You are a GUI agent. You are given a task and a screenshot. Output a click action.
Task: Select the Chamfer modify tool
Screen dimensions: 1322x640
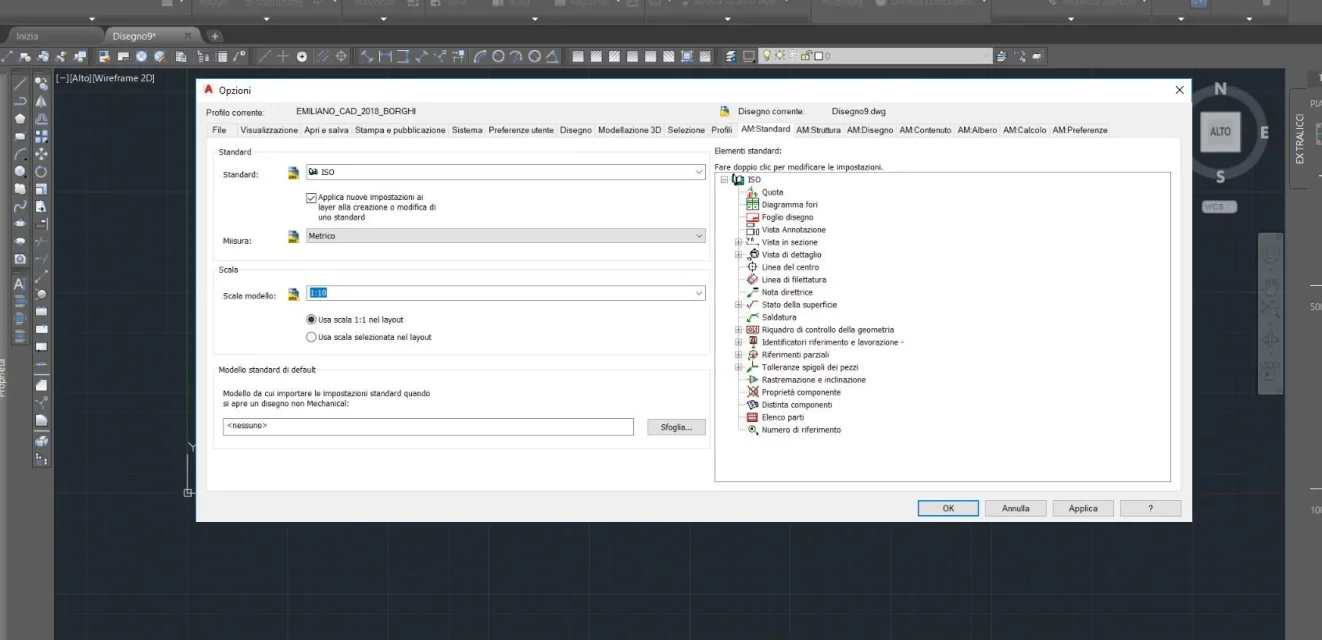[41, 384]
